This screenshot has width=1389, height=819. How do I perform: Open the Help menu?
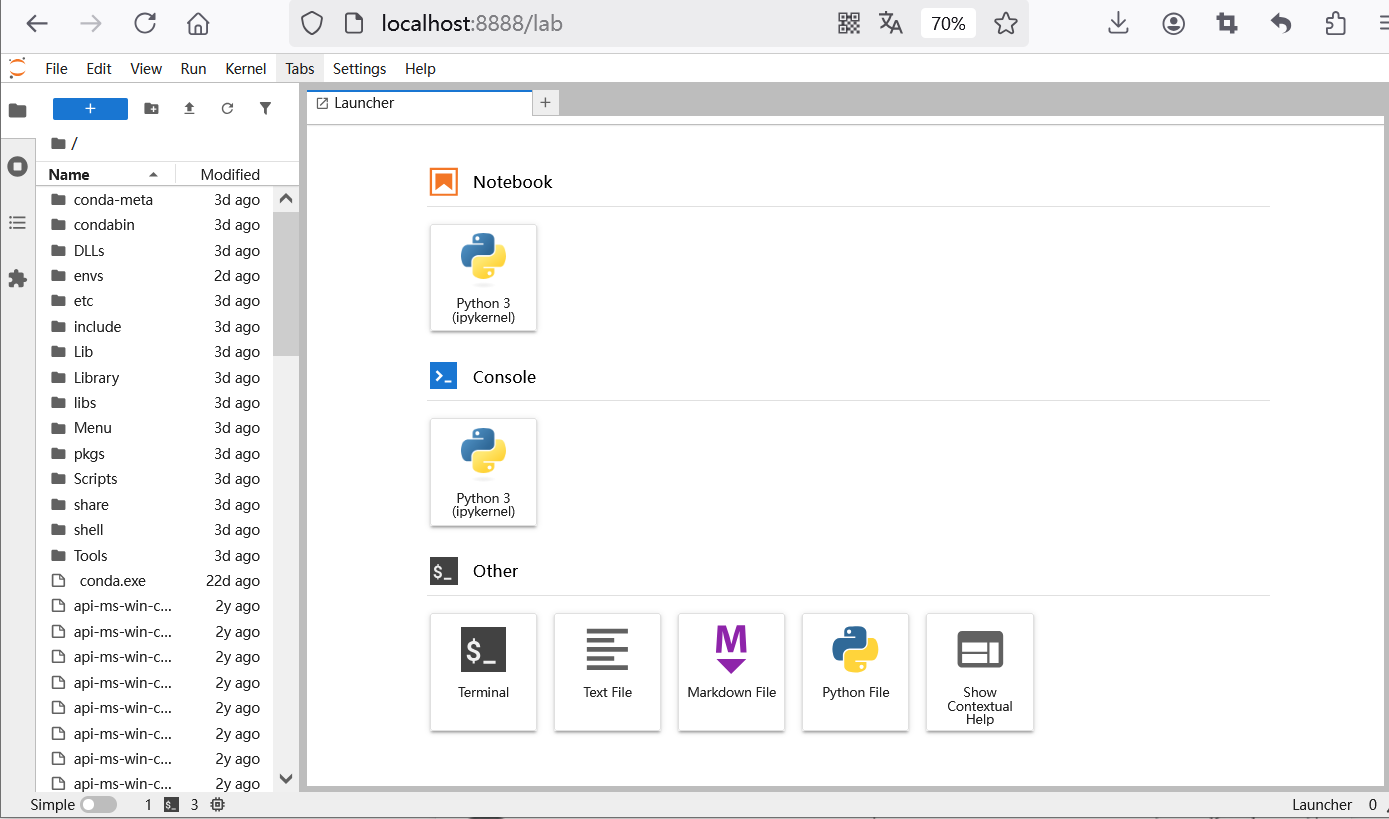pos(420,68)
